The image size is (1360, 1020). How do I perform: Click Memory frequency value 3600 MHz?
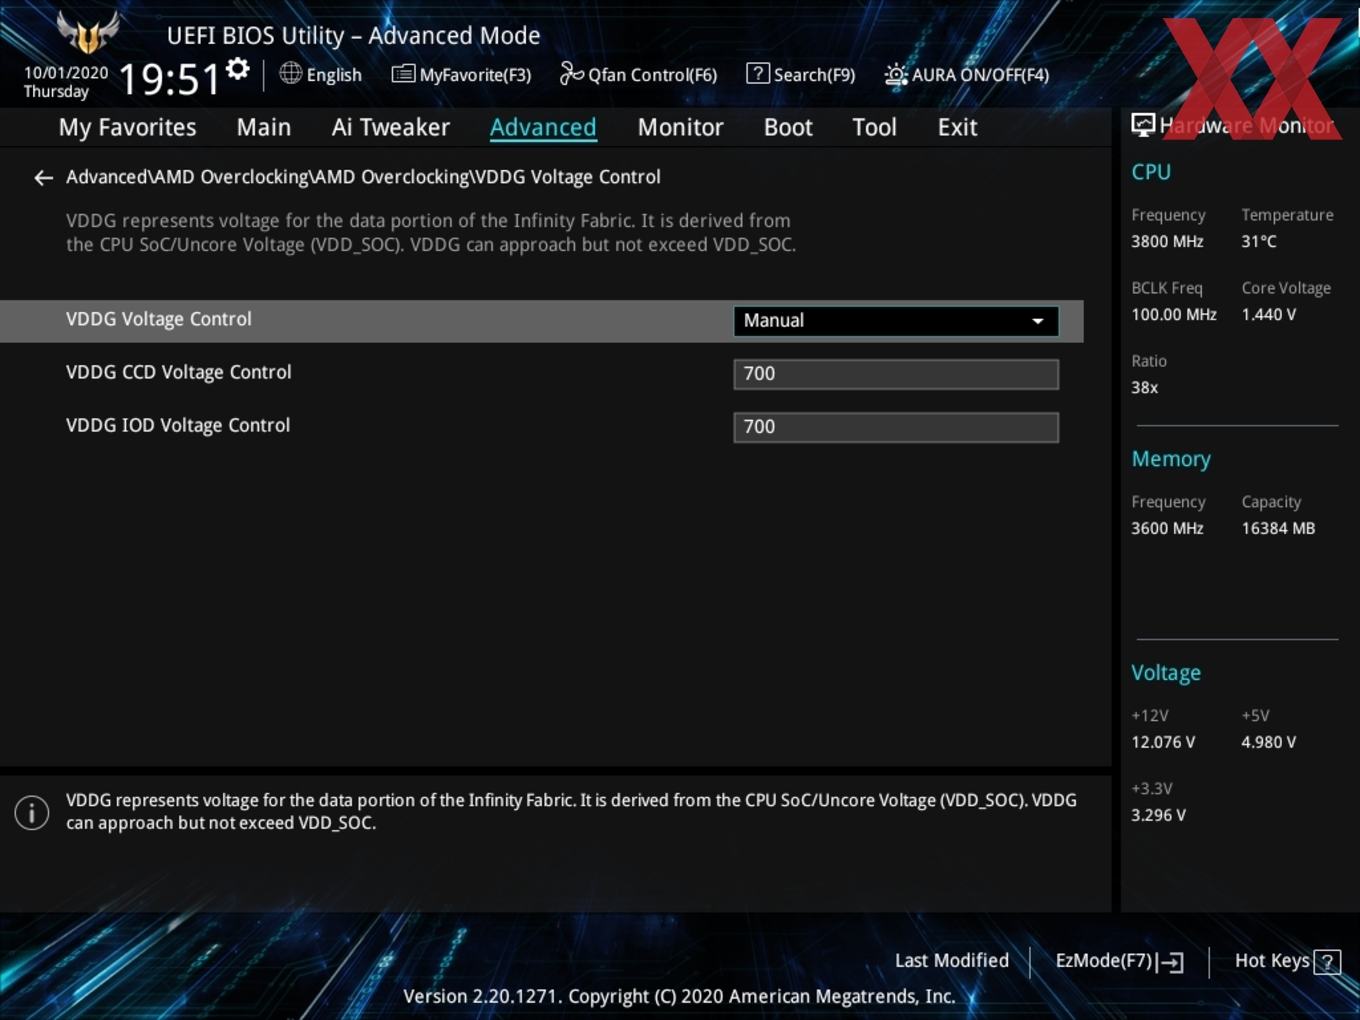coord(1167,528)
